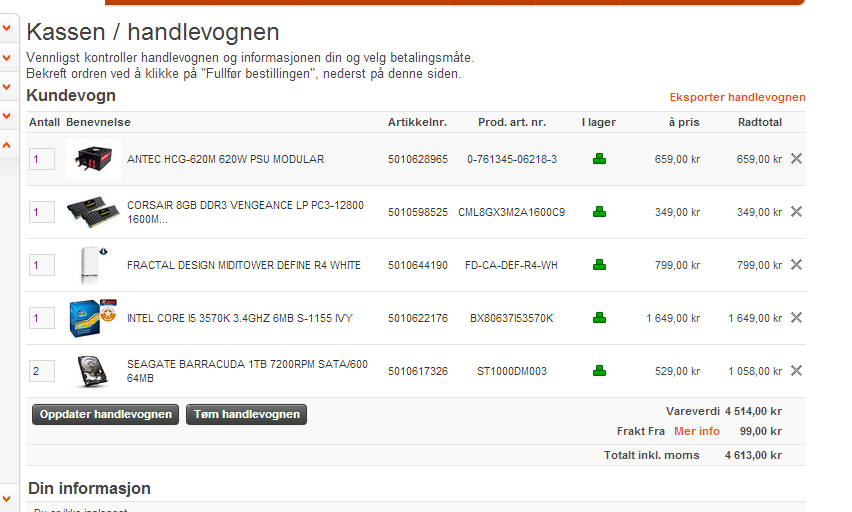Expand sidebar chevron beside Din informasjon
The height and width of the screenshot is (512, 852).
(x=7, y=498)
